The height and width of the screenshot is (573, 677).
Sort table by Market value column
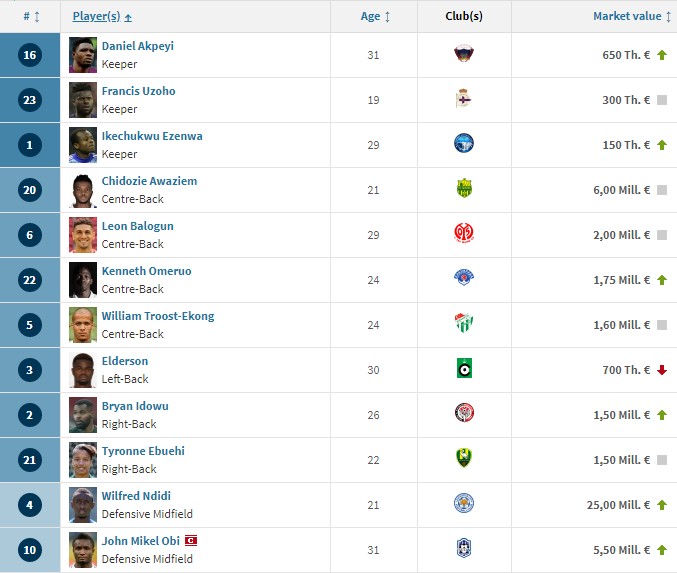(632, 16)
